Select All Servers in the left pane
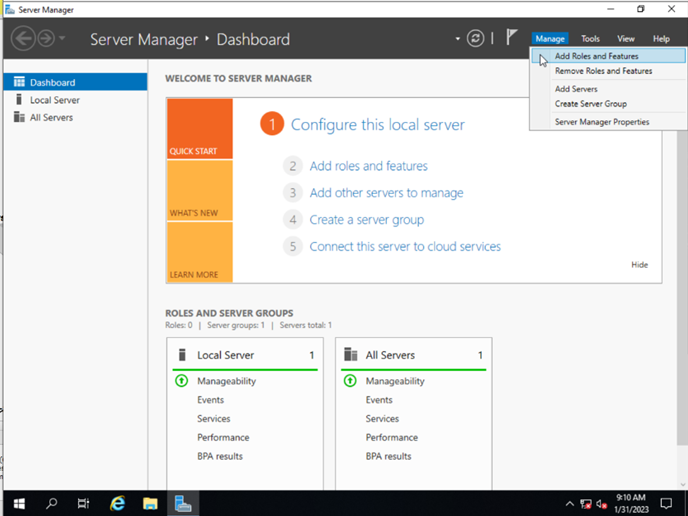This screenshot has width=688, height=516. point(75,118)
